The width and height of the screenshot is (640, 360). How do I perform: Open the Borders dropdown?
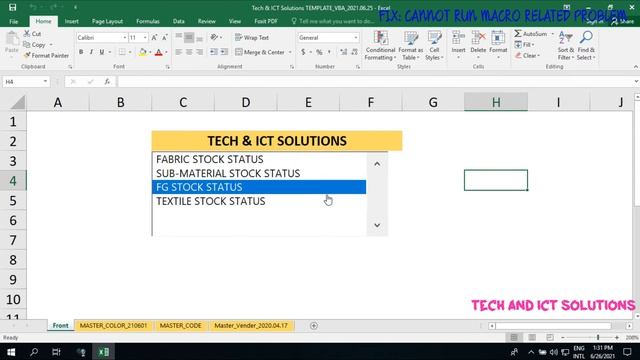tap(130, 52)
